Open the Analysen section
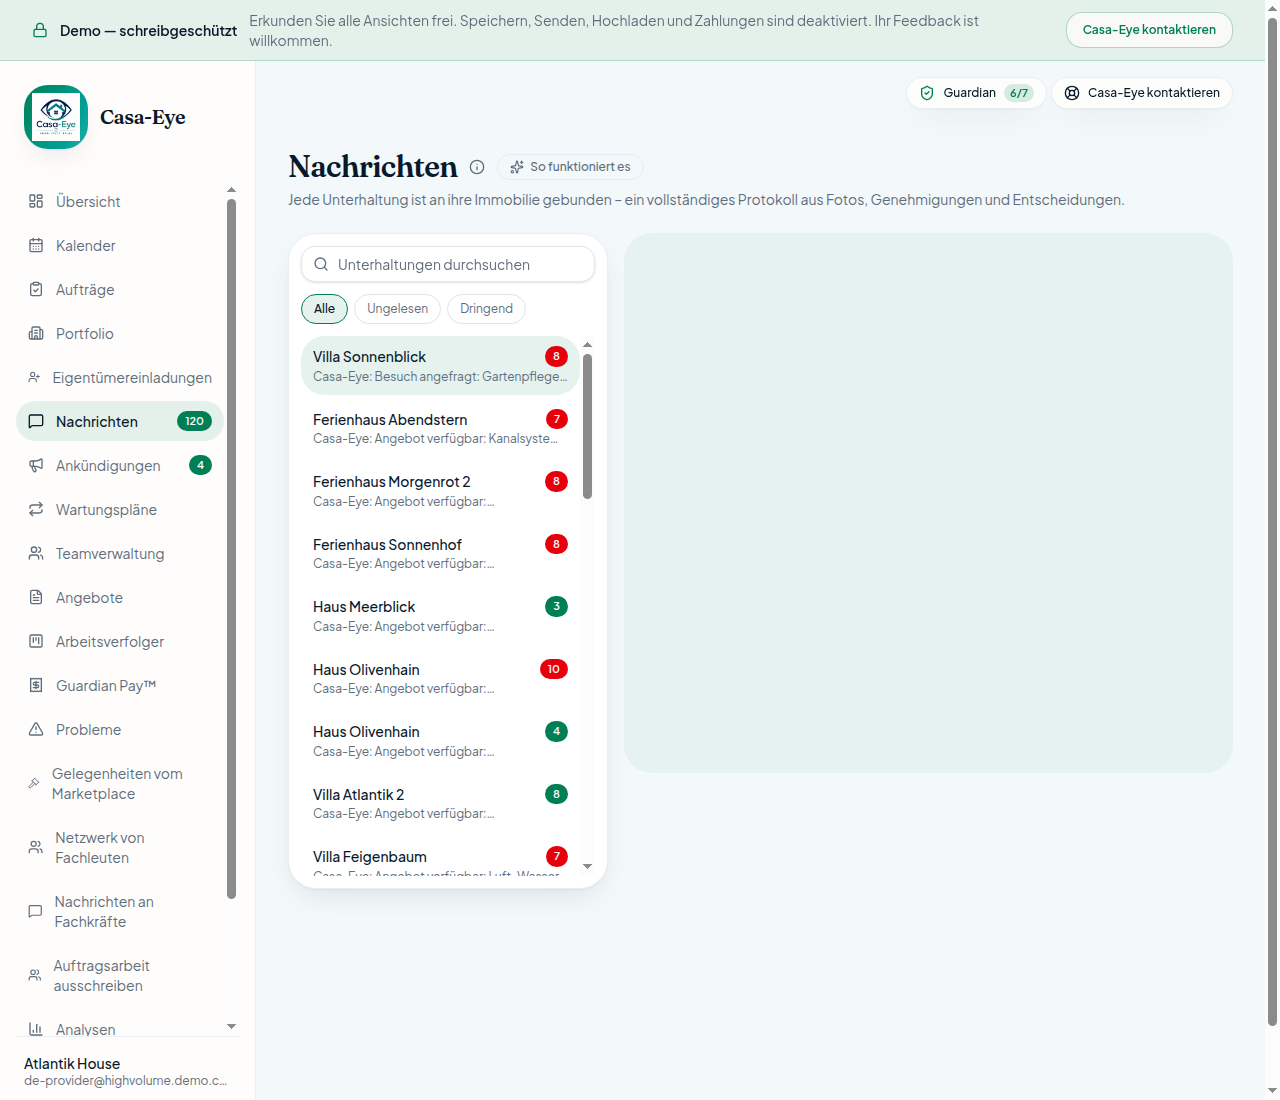Screen dimensions: 1280x1100 tap(120, 1029)
